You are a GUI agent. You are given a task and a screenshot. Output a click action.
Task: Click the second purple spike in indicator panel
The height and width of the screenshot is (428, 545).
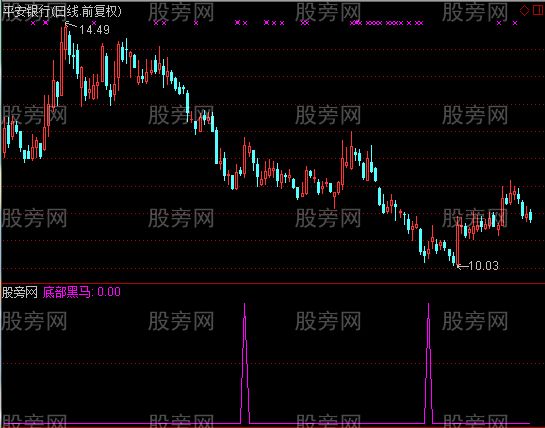(429, 363)
